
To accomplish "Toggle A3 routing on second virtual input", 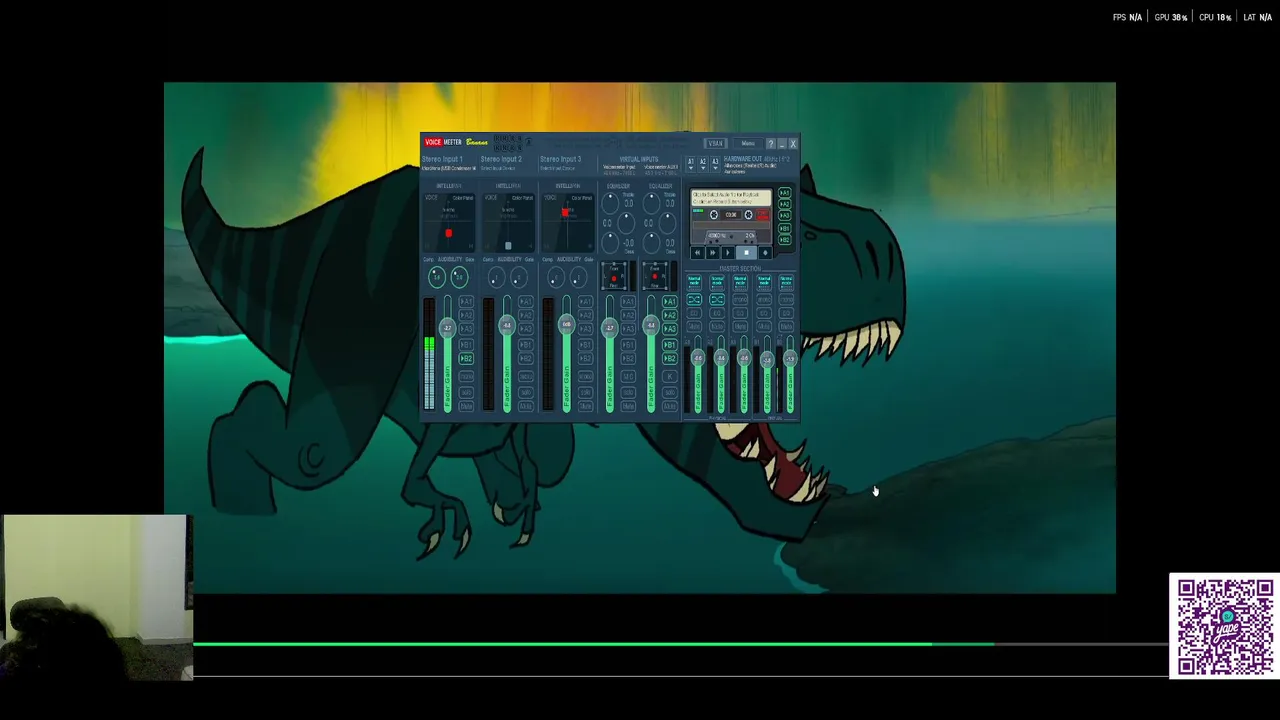I will tap(670, 329).
